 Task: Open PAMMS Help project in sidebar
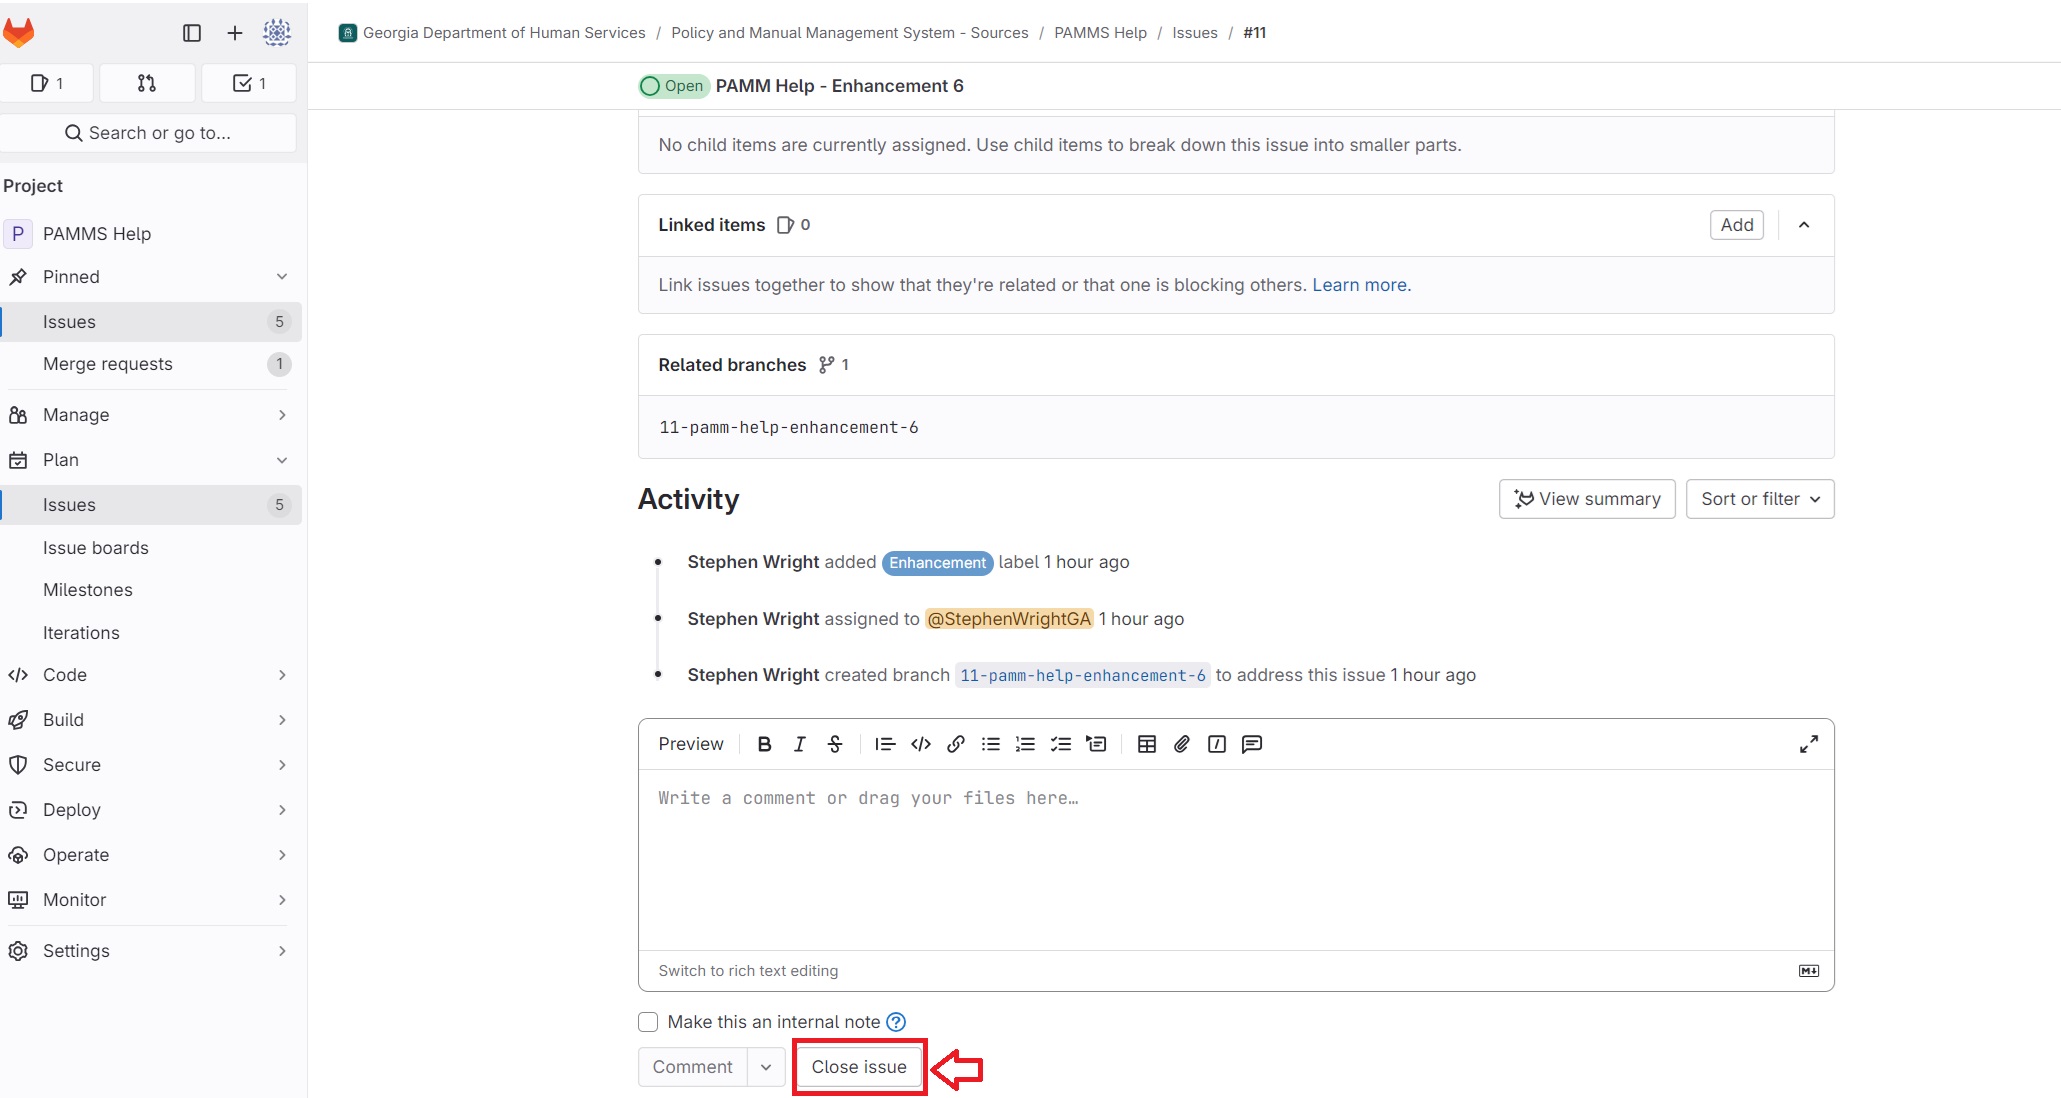[x=150, y=234]
